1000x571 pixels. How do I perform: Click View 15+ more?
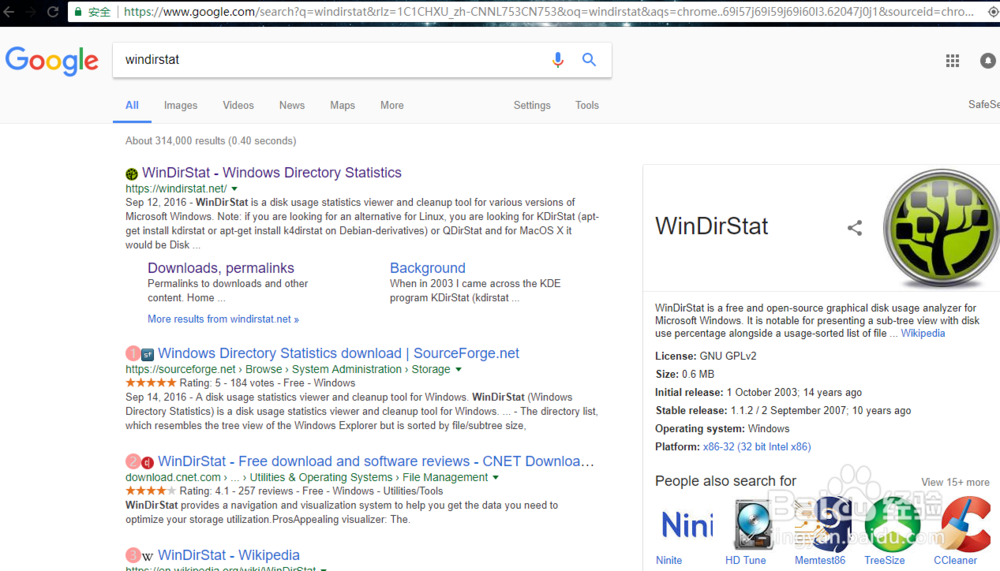pyautogui.click(x=955, y=482)
